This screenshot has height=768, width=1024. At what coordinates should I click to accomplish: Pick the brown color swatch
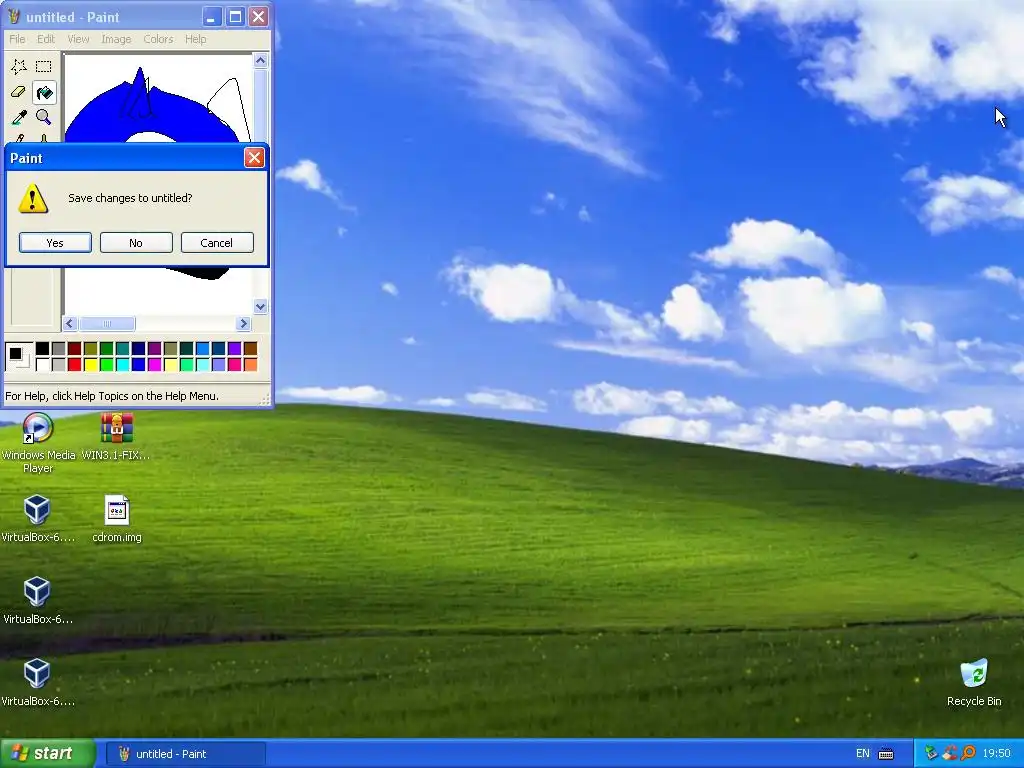point(251,349)
